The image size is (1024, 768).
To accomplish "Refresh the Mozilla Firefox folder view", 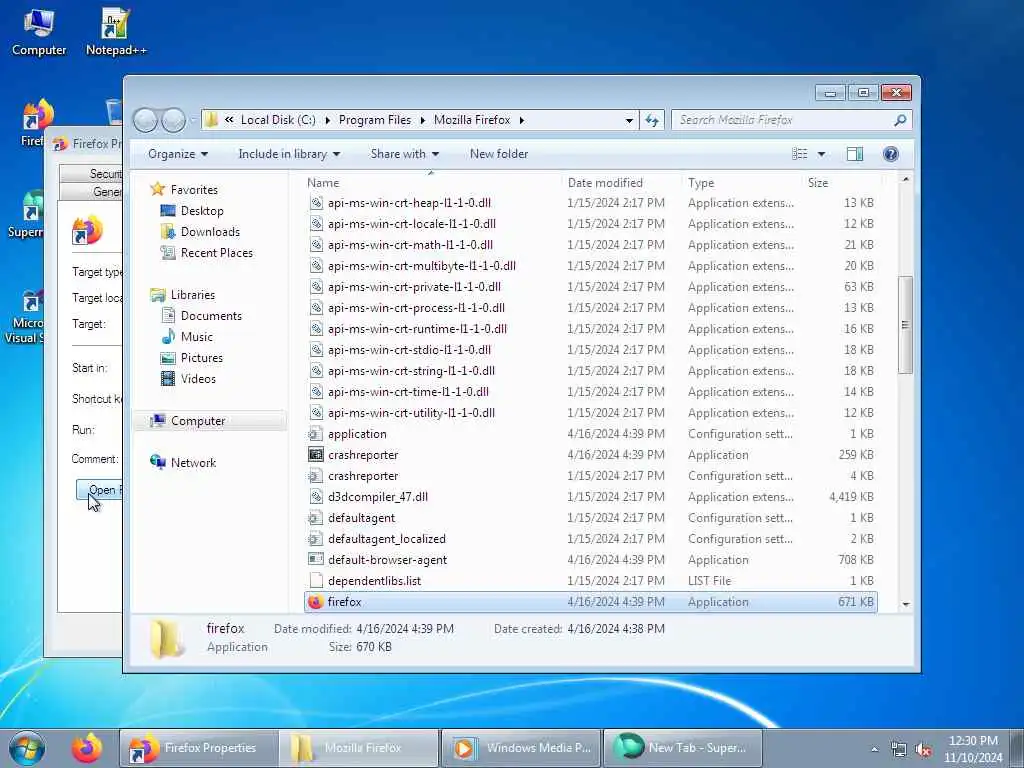I will [652, 120].
